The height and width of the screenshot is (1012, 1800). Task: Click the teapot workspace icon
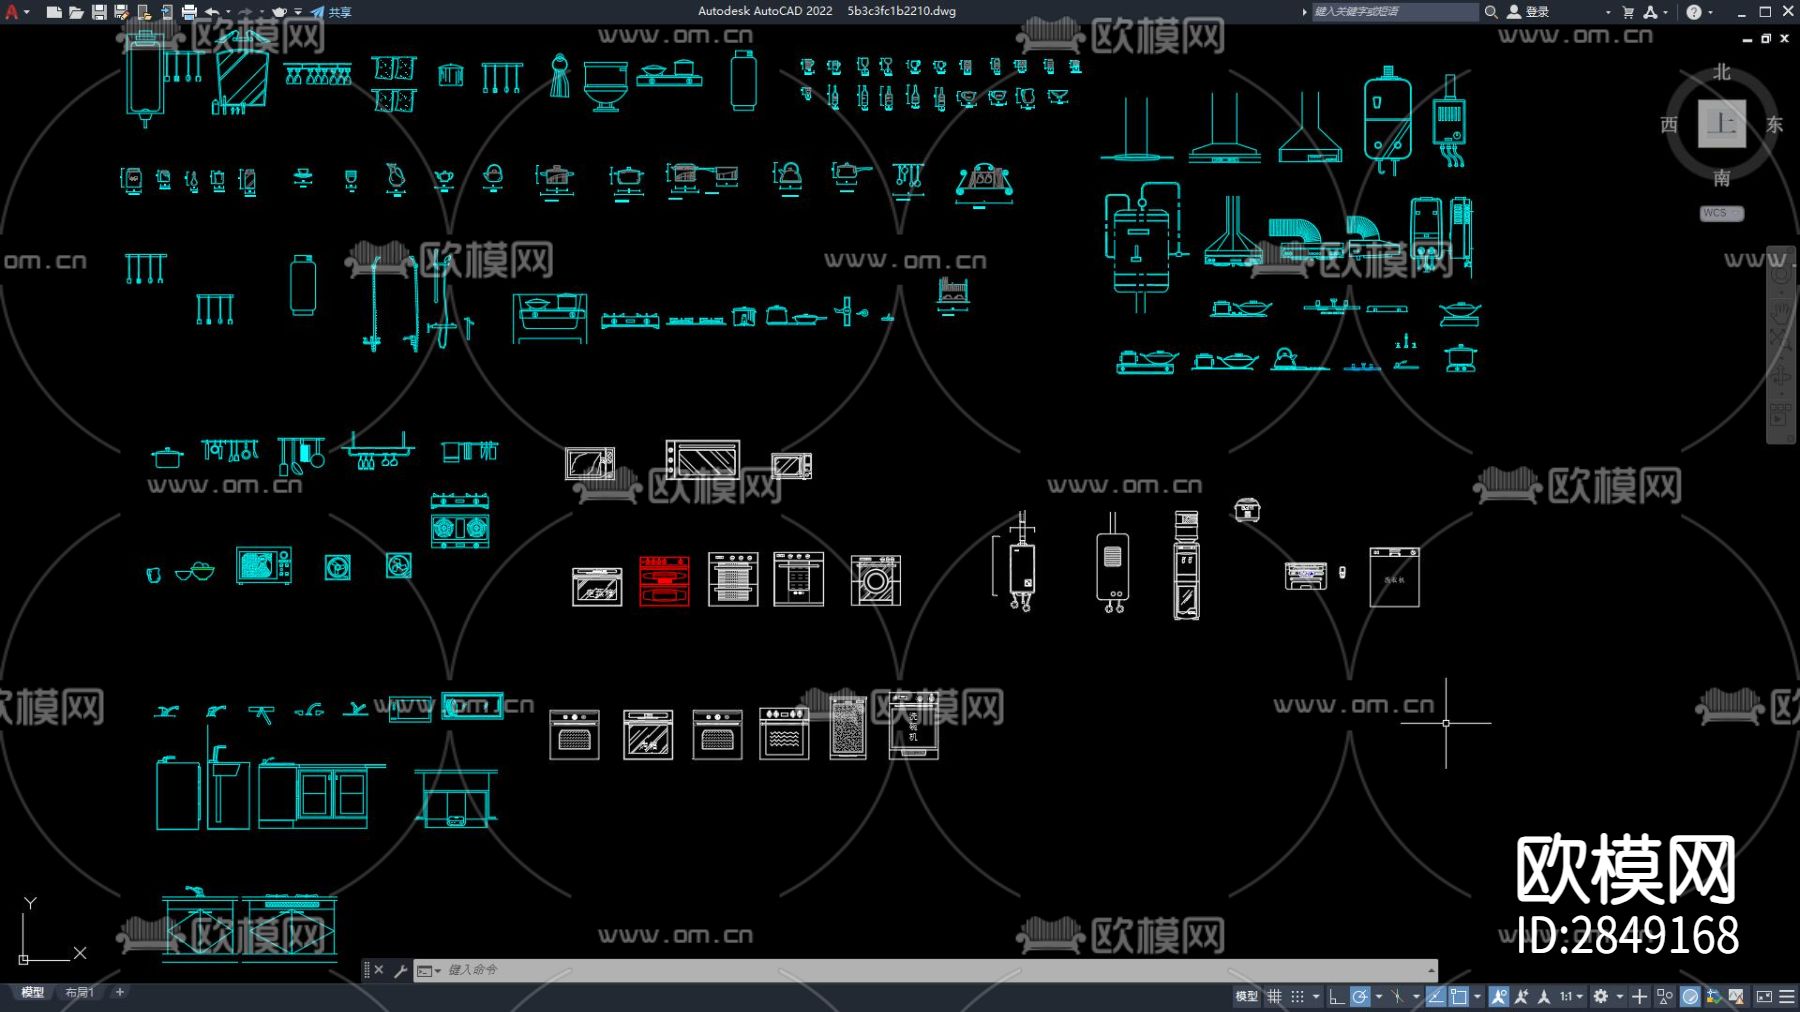pos(279,12)
